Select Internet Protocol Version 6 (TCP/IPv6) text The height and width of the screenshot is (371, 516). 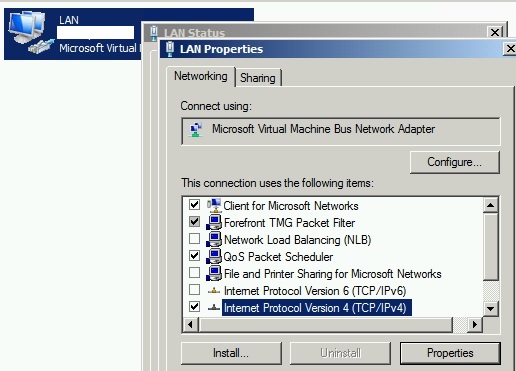click(x=315, y=291)
